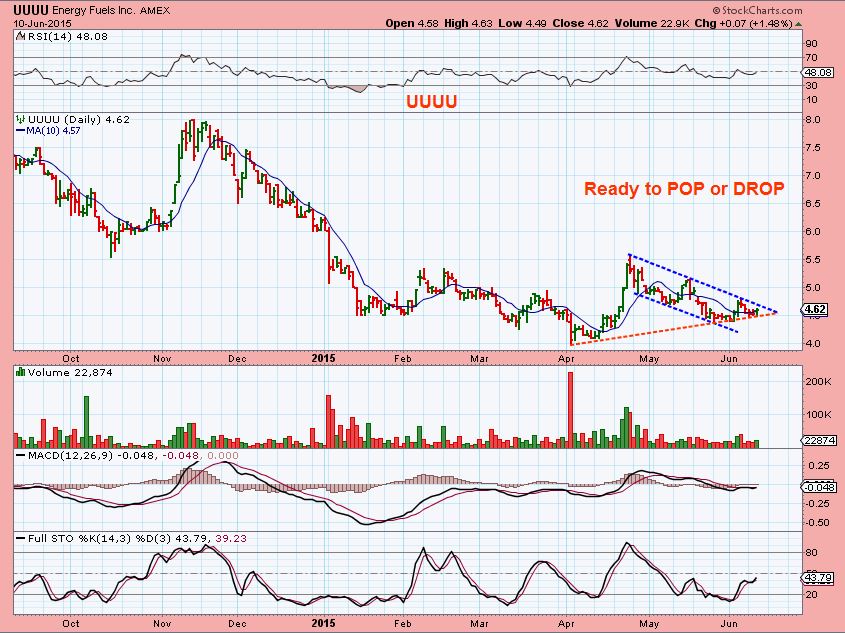Image resolution: width=845 pixels, height=633 pixels.
Task: Click the Jun label under the stochastic panel
Action: pyautogui.click(x=729, y=623)
